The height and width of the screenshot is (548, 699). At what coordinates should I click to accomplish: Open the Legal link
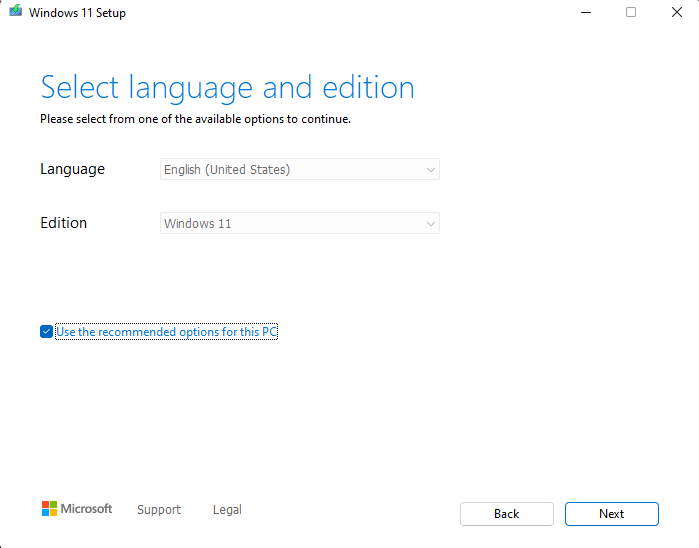pyautogui.click(x=227, y=510)
